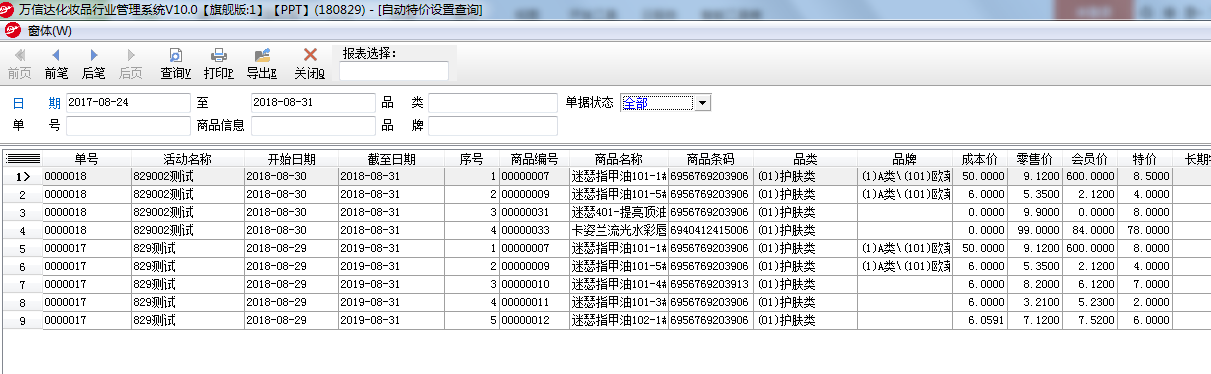Click the 活动名称 column header

point(187,159)
